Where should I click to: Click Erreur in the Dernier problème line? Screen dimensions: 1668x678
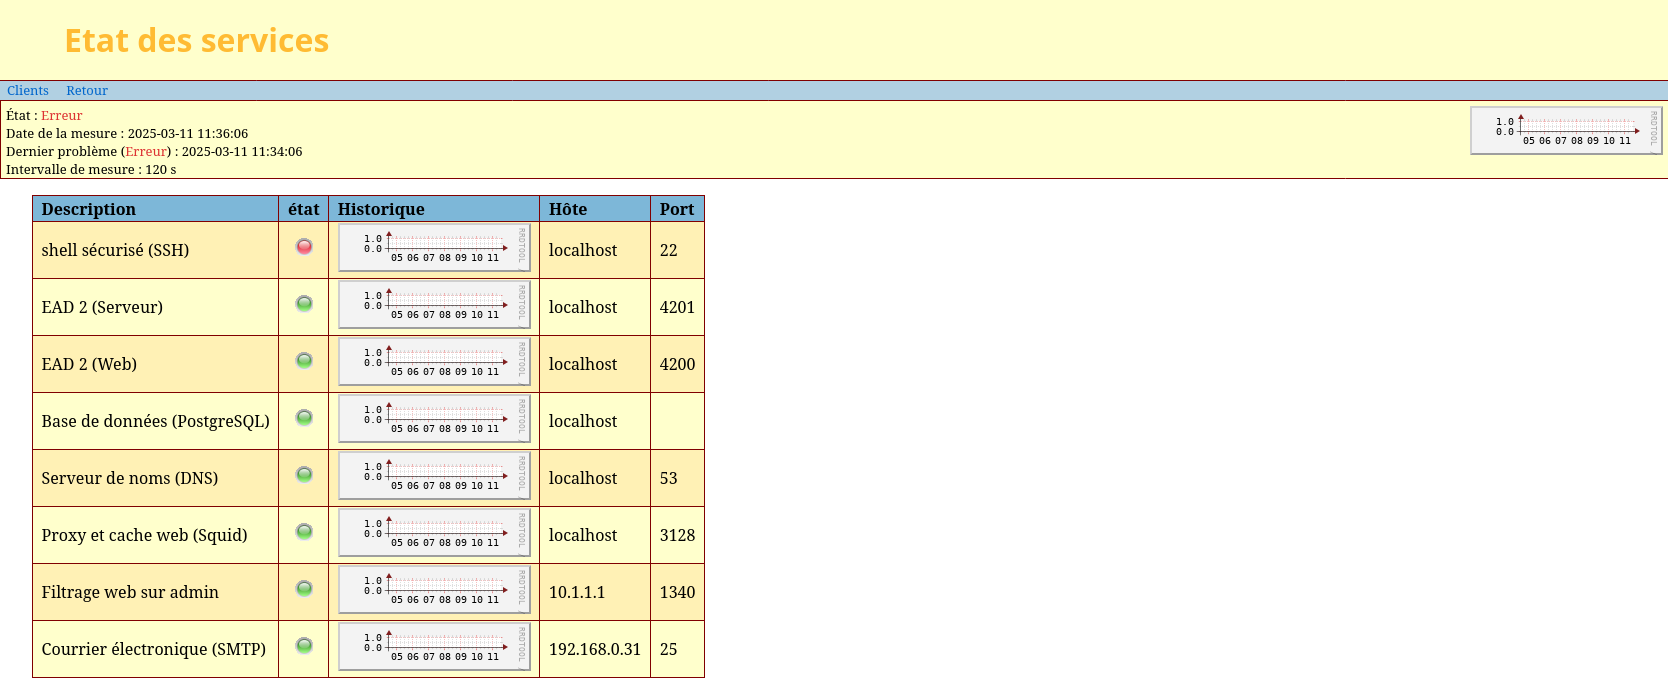point(146,152)
